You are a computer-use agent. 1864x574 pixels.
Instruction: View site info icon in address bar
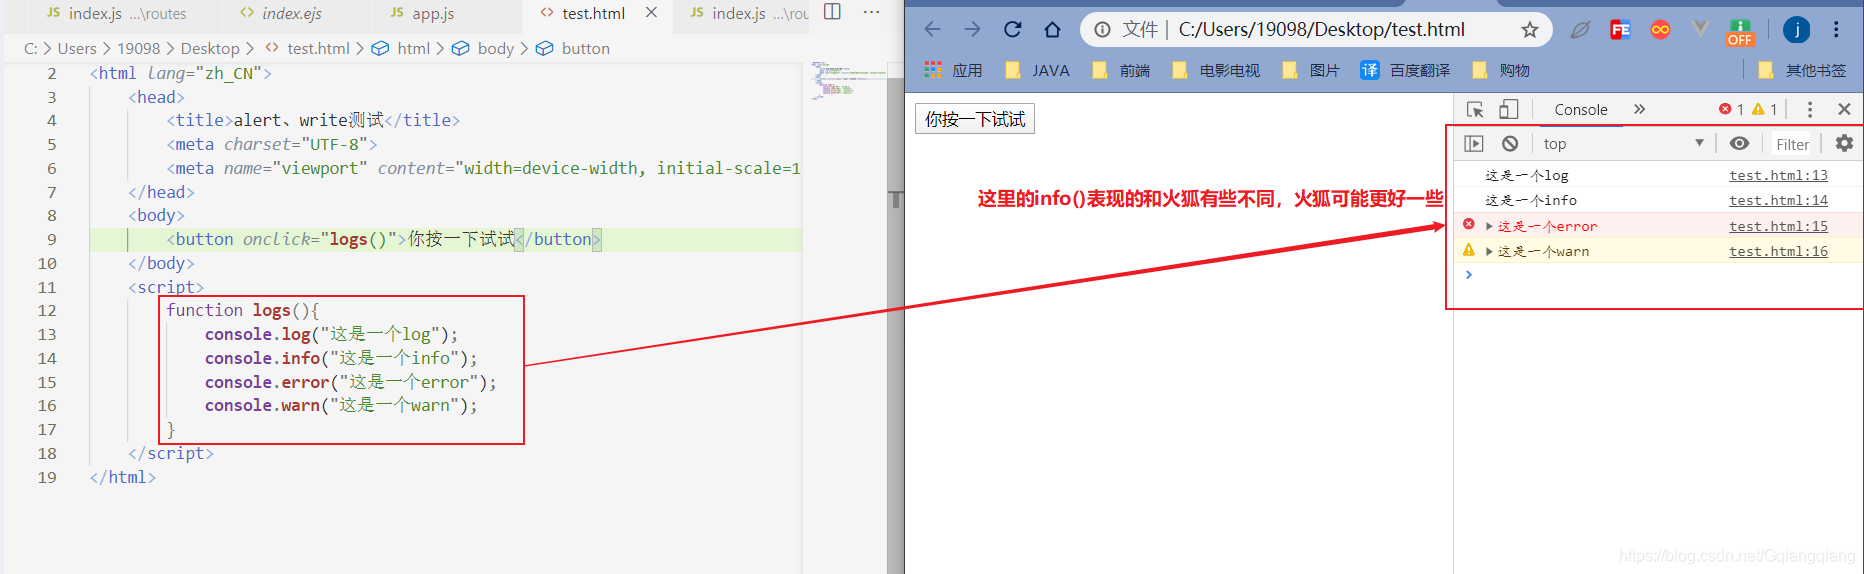1102,30
